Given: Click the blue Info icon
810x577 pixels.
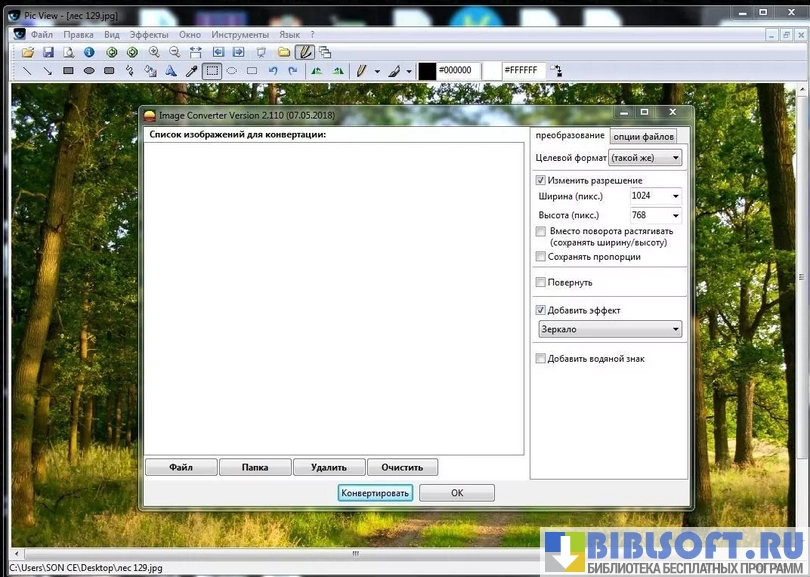Looking at the screenshot, I should click(89, 52).
